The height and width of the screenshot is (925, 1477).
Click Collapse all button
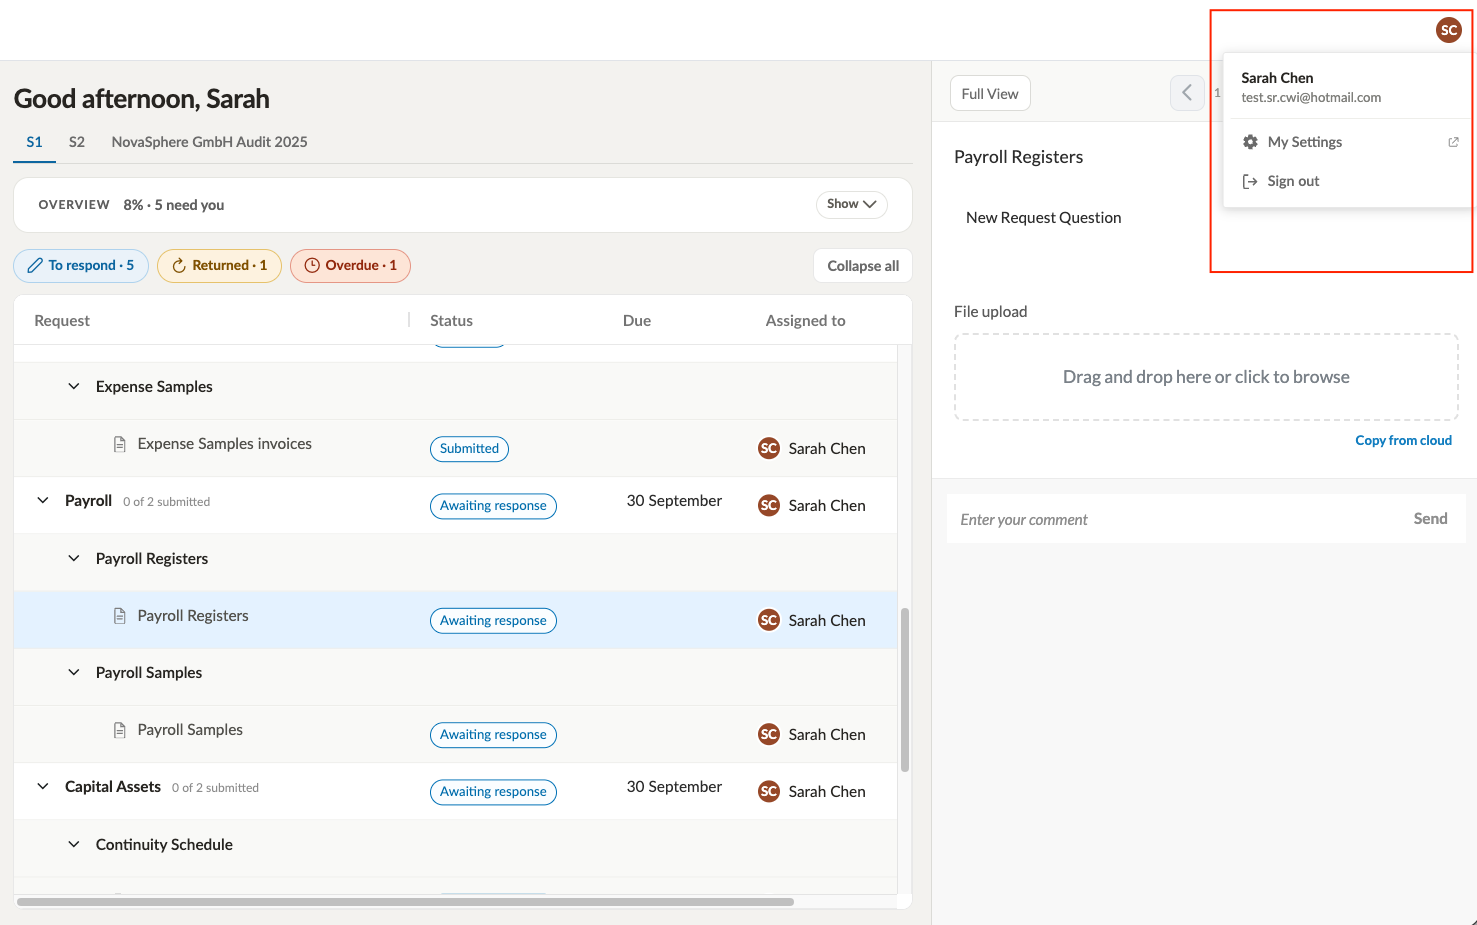[x=863, y=266]
